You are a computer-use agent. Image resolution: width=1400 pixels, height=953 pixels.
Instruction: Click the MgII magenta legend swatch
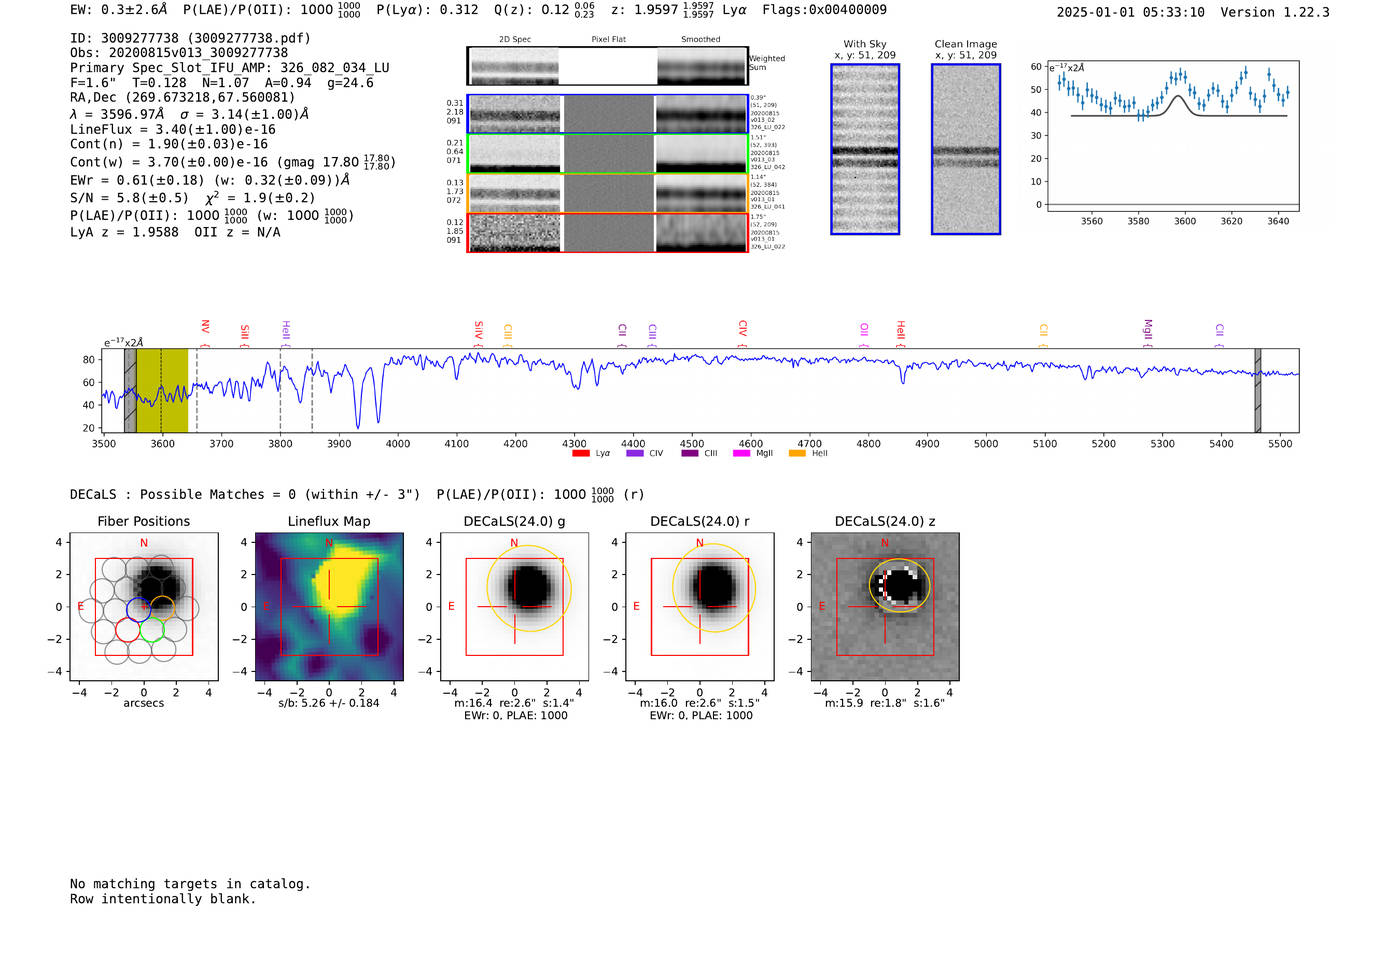pos(742,454)
